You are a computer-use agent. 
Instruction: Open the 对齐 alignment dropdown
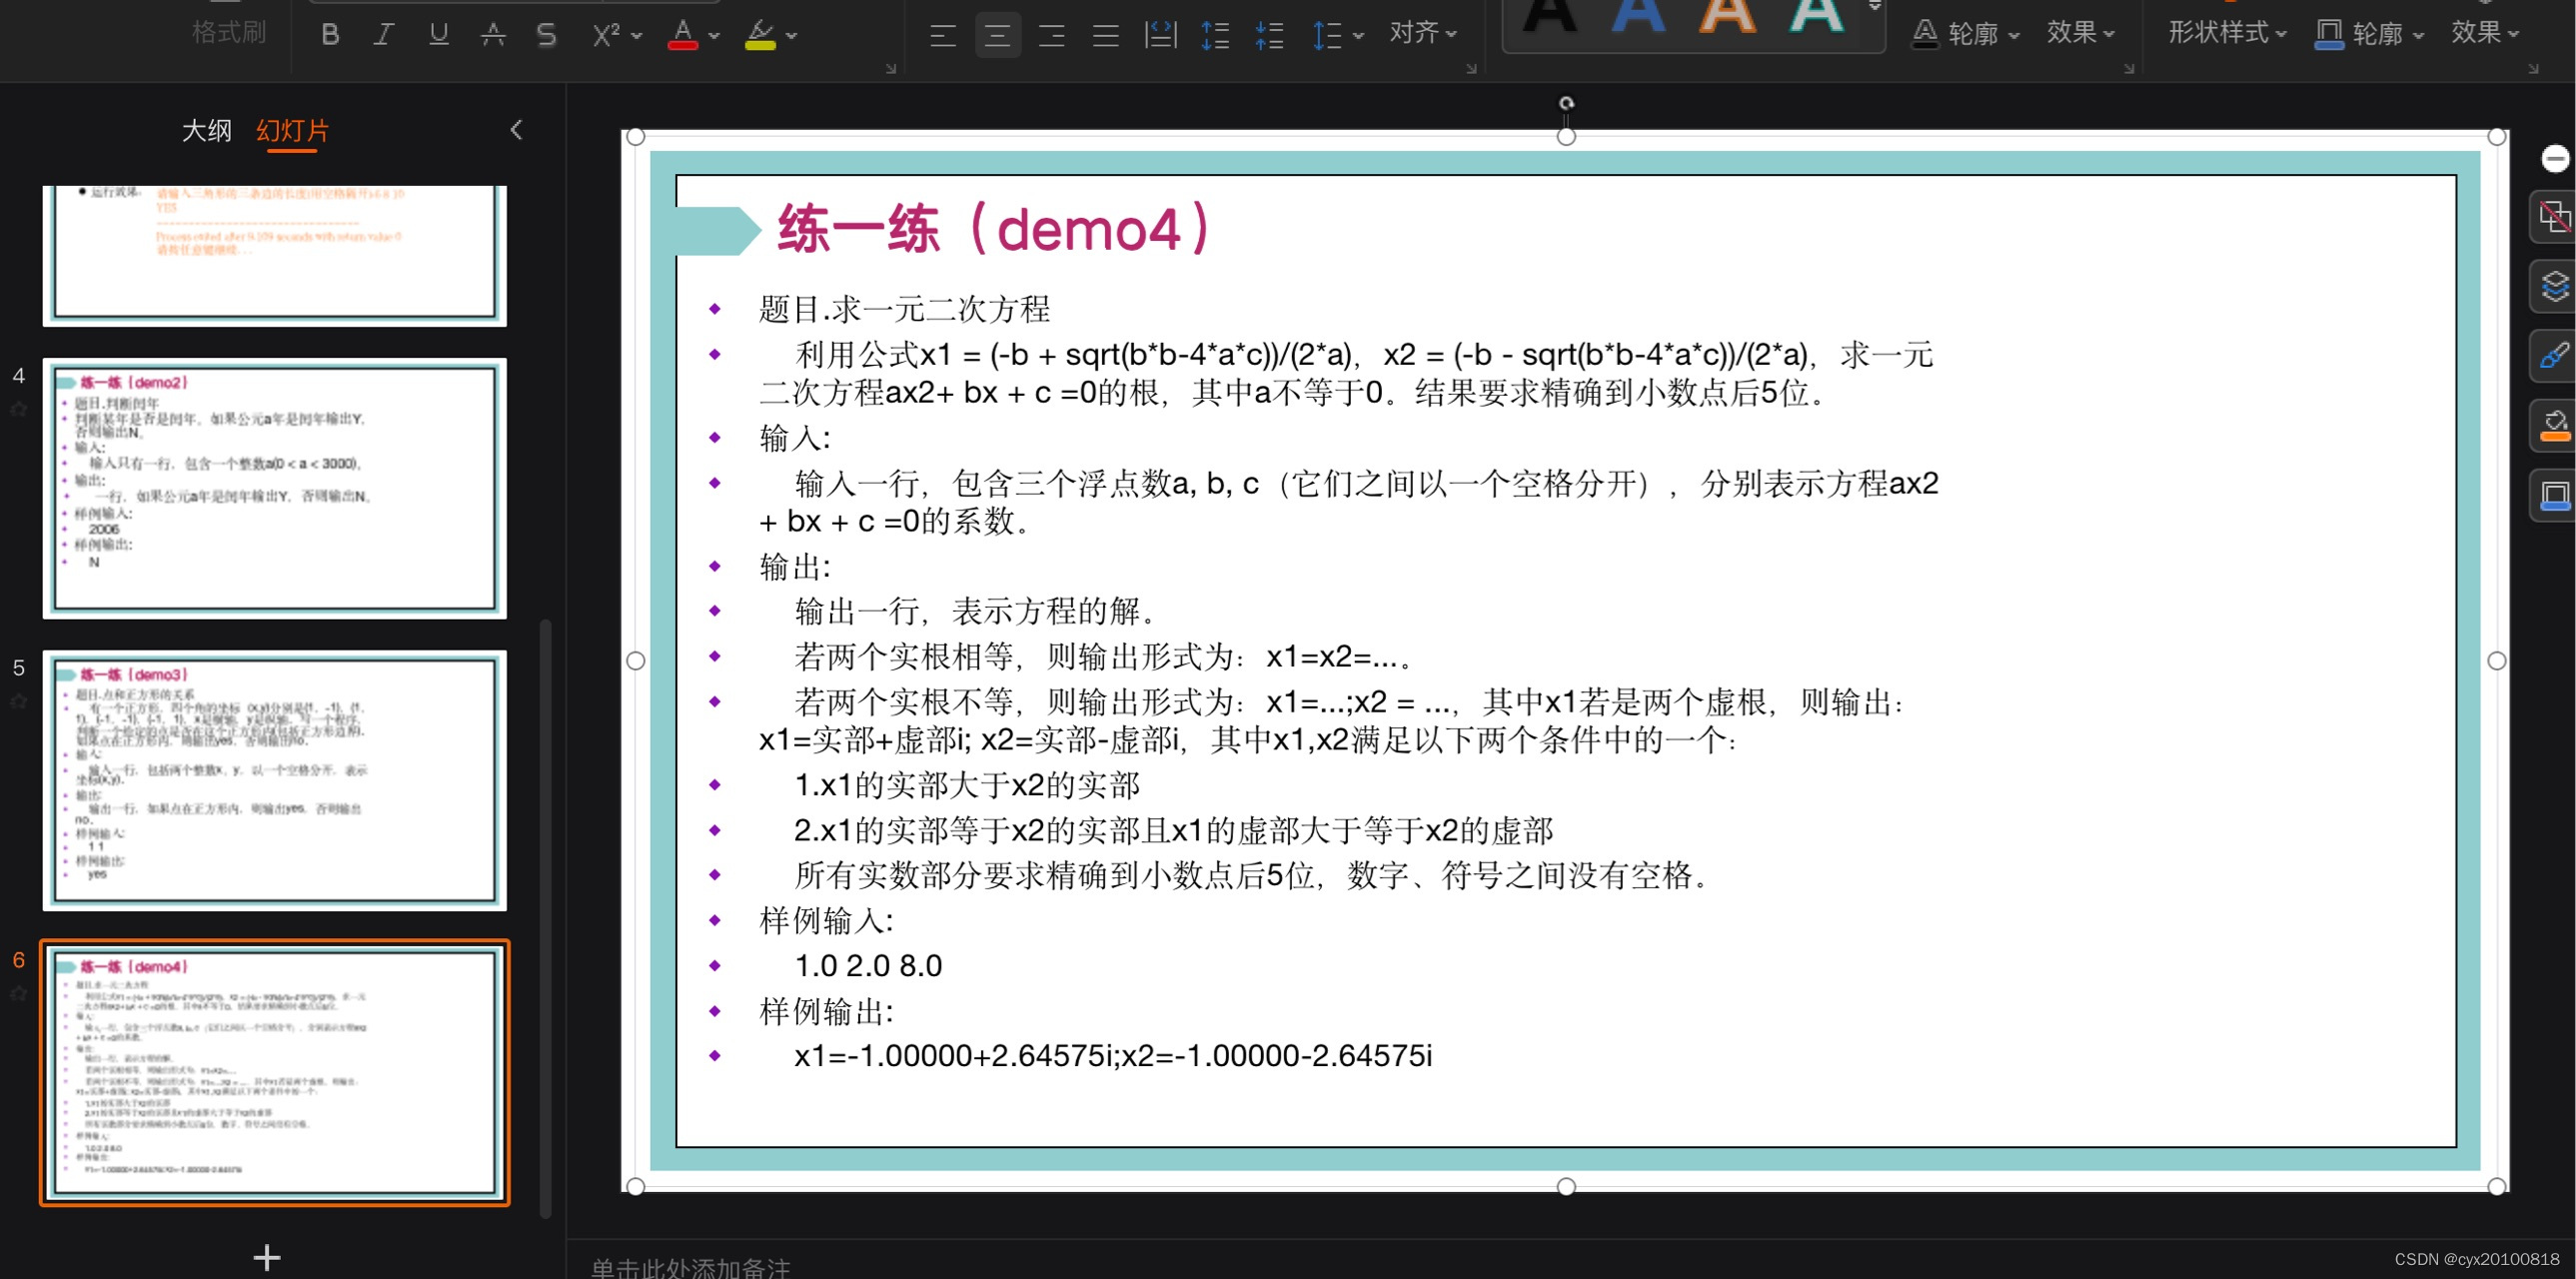click(x=1422, y=33)
